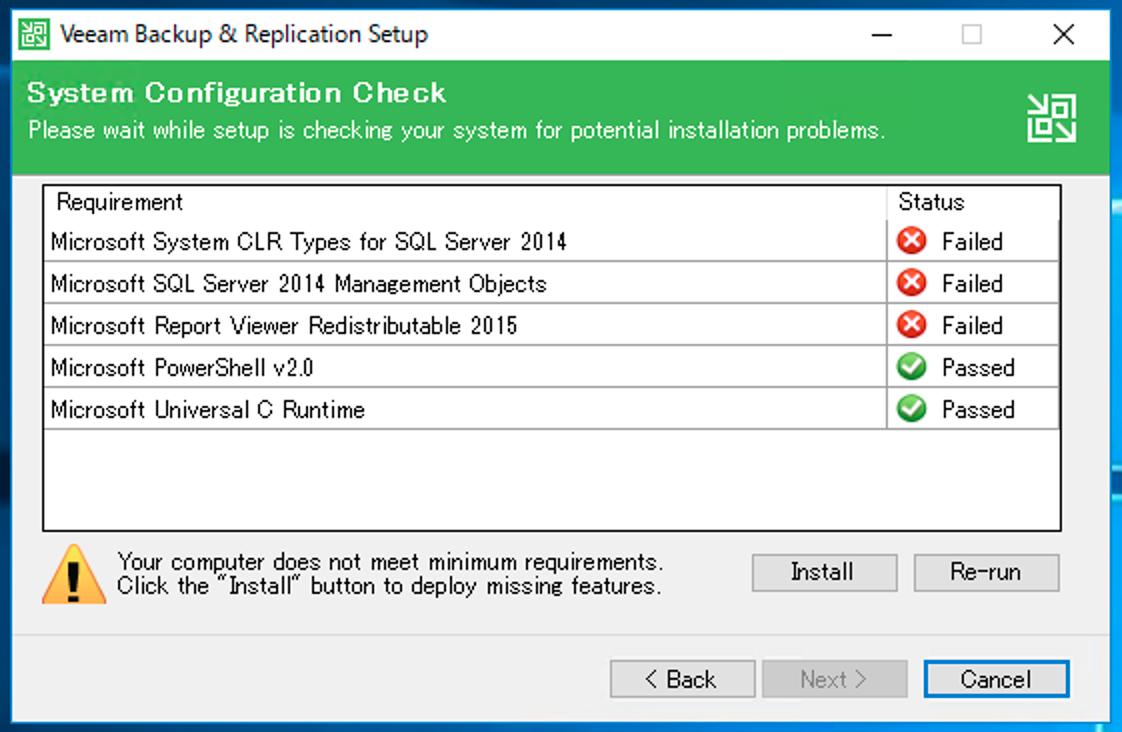Close the Veeam setup window
This screenshot has height=732, width=1122.
[x=1063, y=34]
